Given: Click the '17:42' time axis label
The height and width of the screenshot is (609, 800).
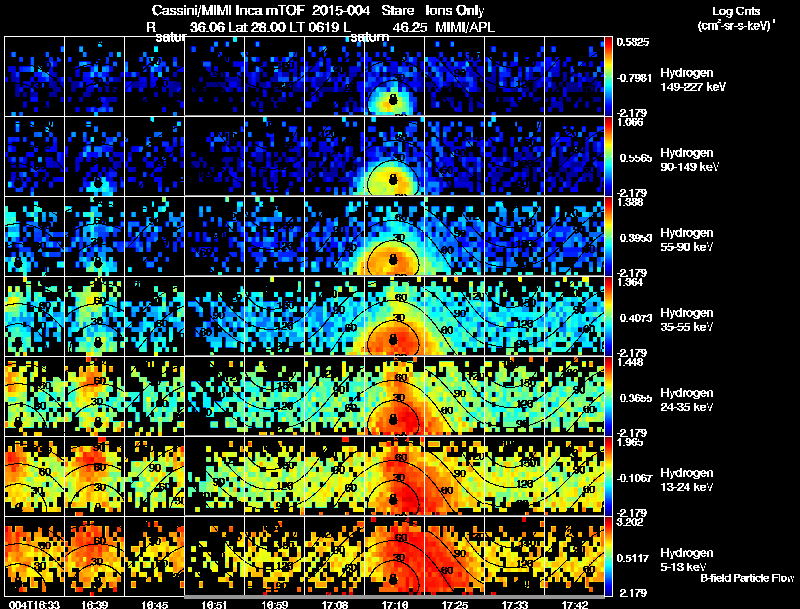Looking at the screenshot, I should (575, 604).
